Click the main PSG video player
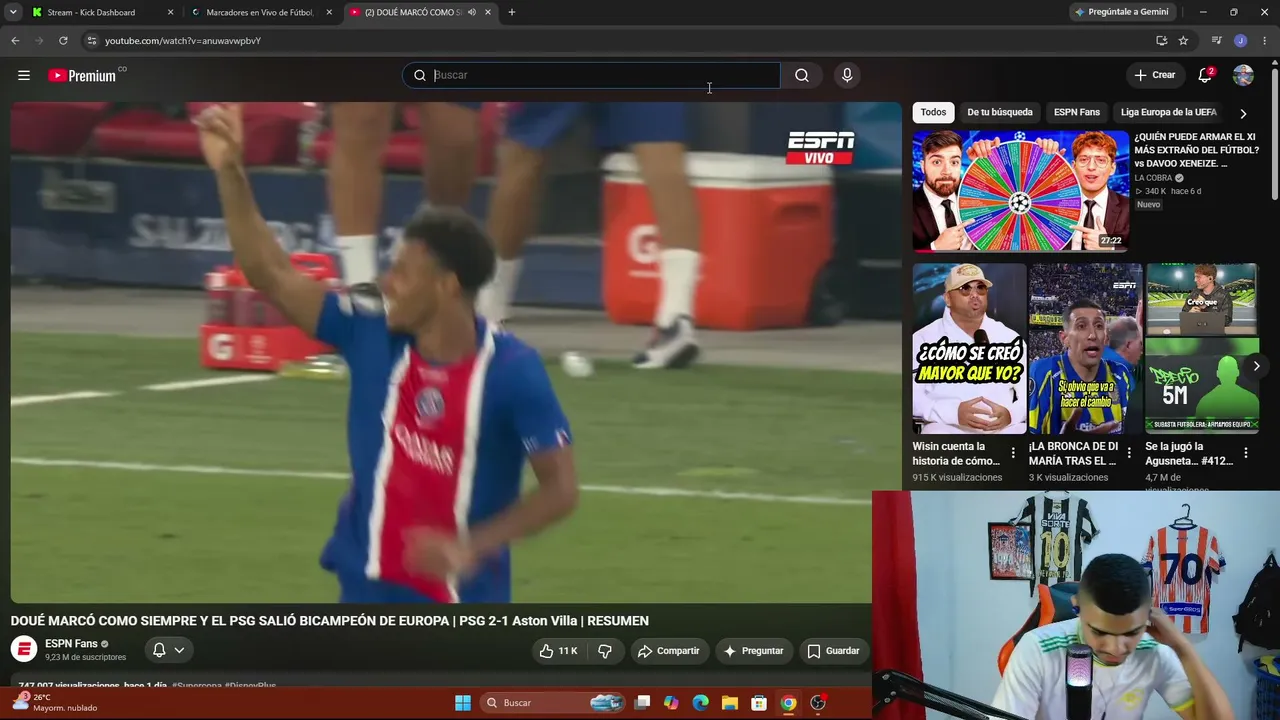The image size is (1280, 720). coord(456,352)
